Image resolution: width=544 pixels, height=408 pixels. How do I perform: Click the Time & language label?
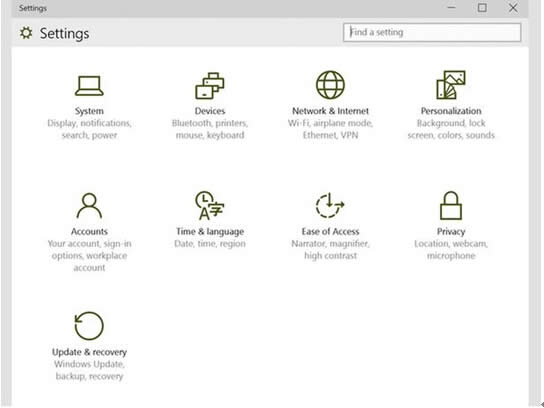(210, 231)
